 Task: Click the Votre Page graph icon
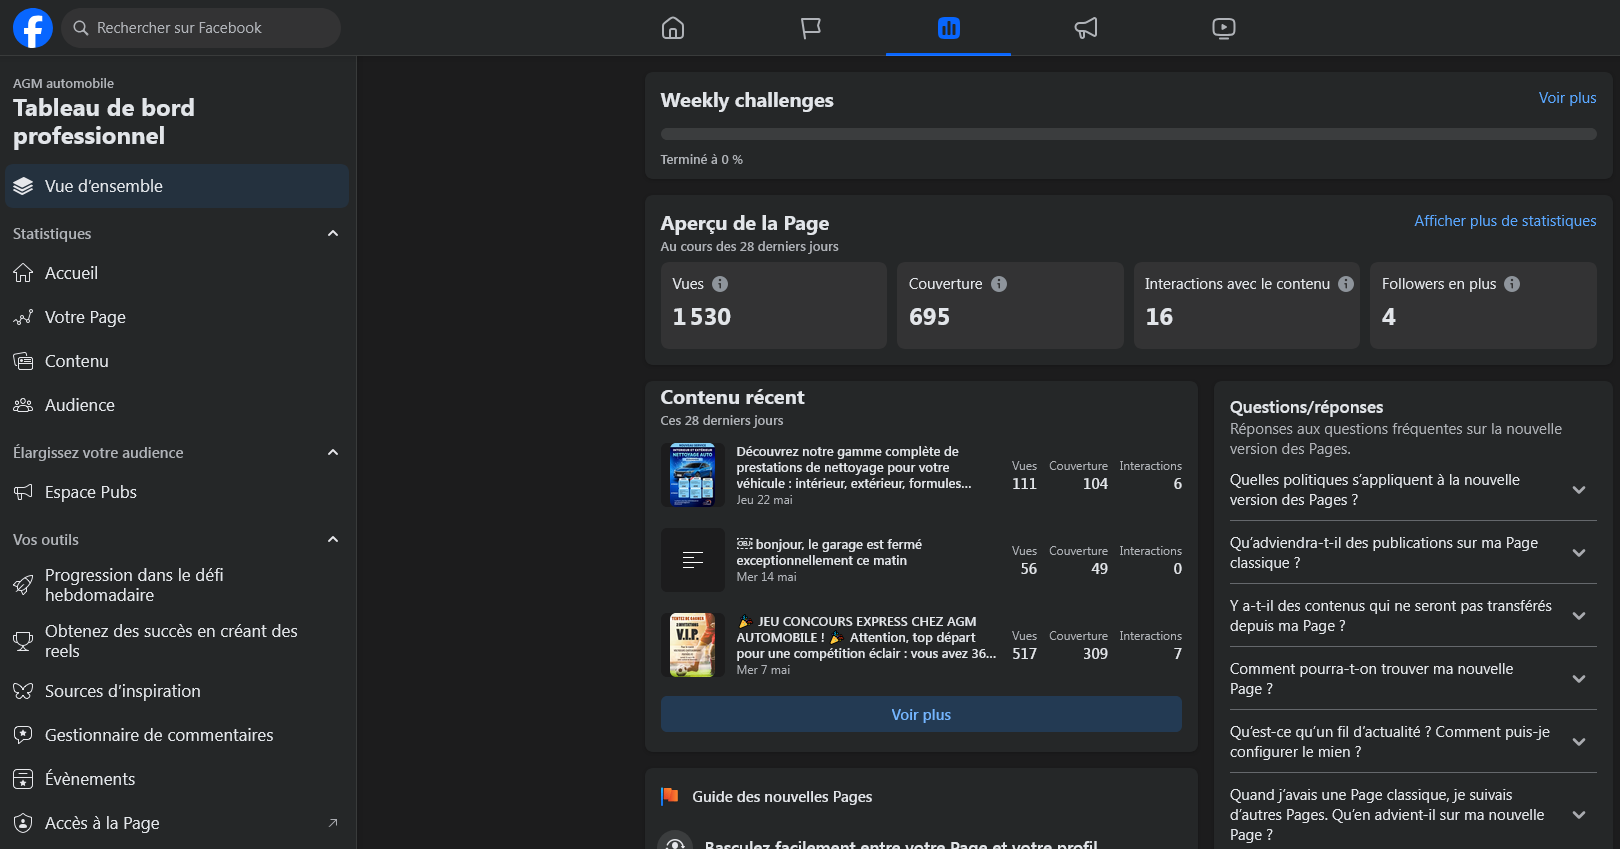(x=23, y=317)
